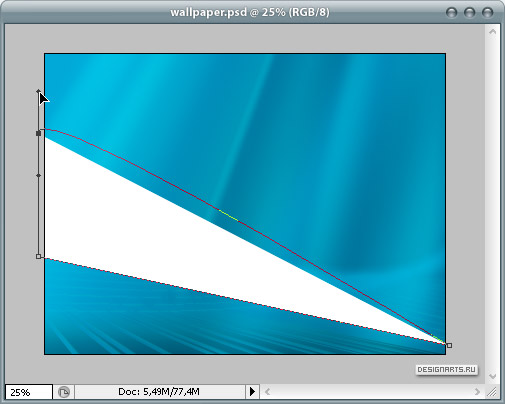Click the direction handle under the cursor
The width and height of the screenshot is (505, 404).
click(x=39, y=91)
